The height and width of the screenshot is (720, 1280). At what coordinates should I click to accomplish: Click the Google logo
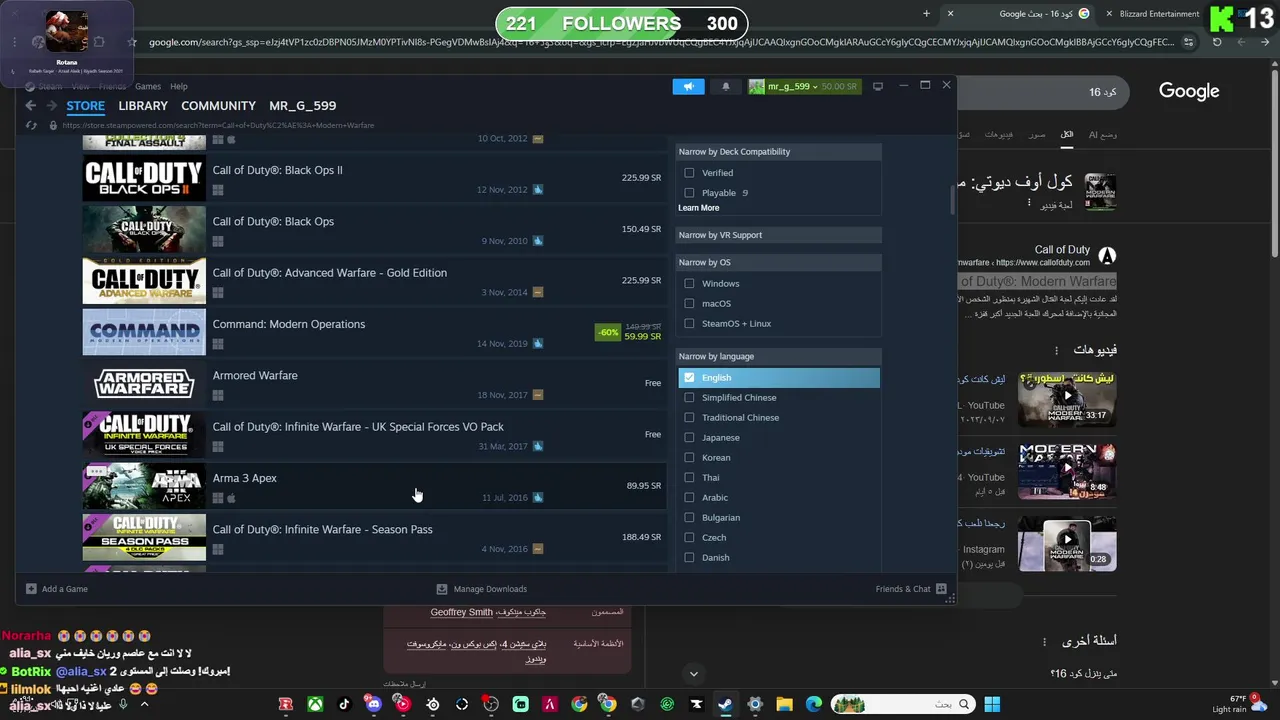(1189, 91)
